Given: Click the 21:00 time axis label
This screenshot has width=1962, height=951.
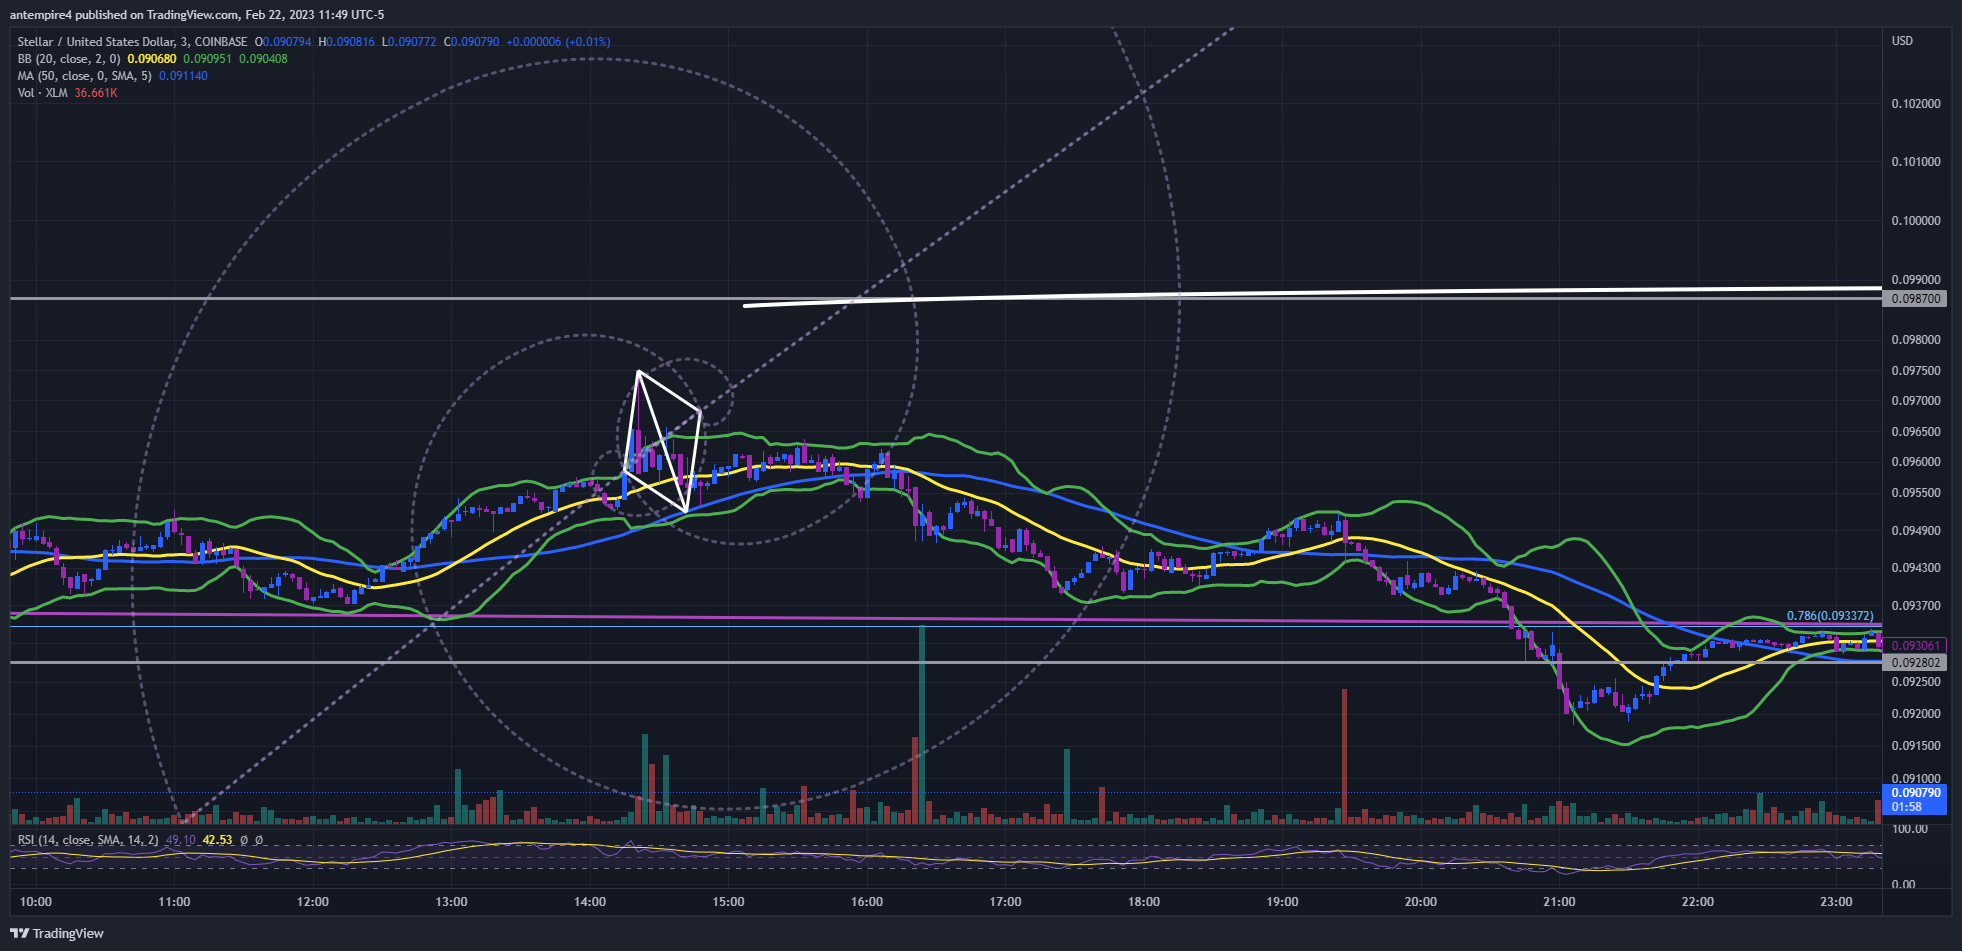Looking at the screenshot, I should click(1559, 902).
